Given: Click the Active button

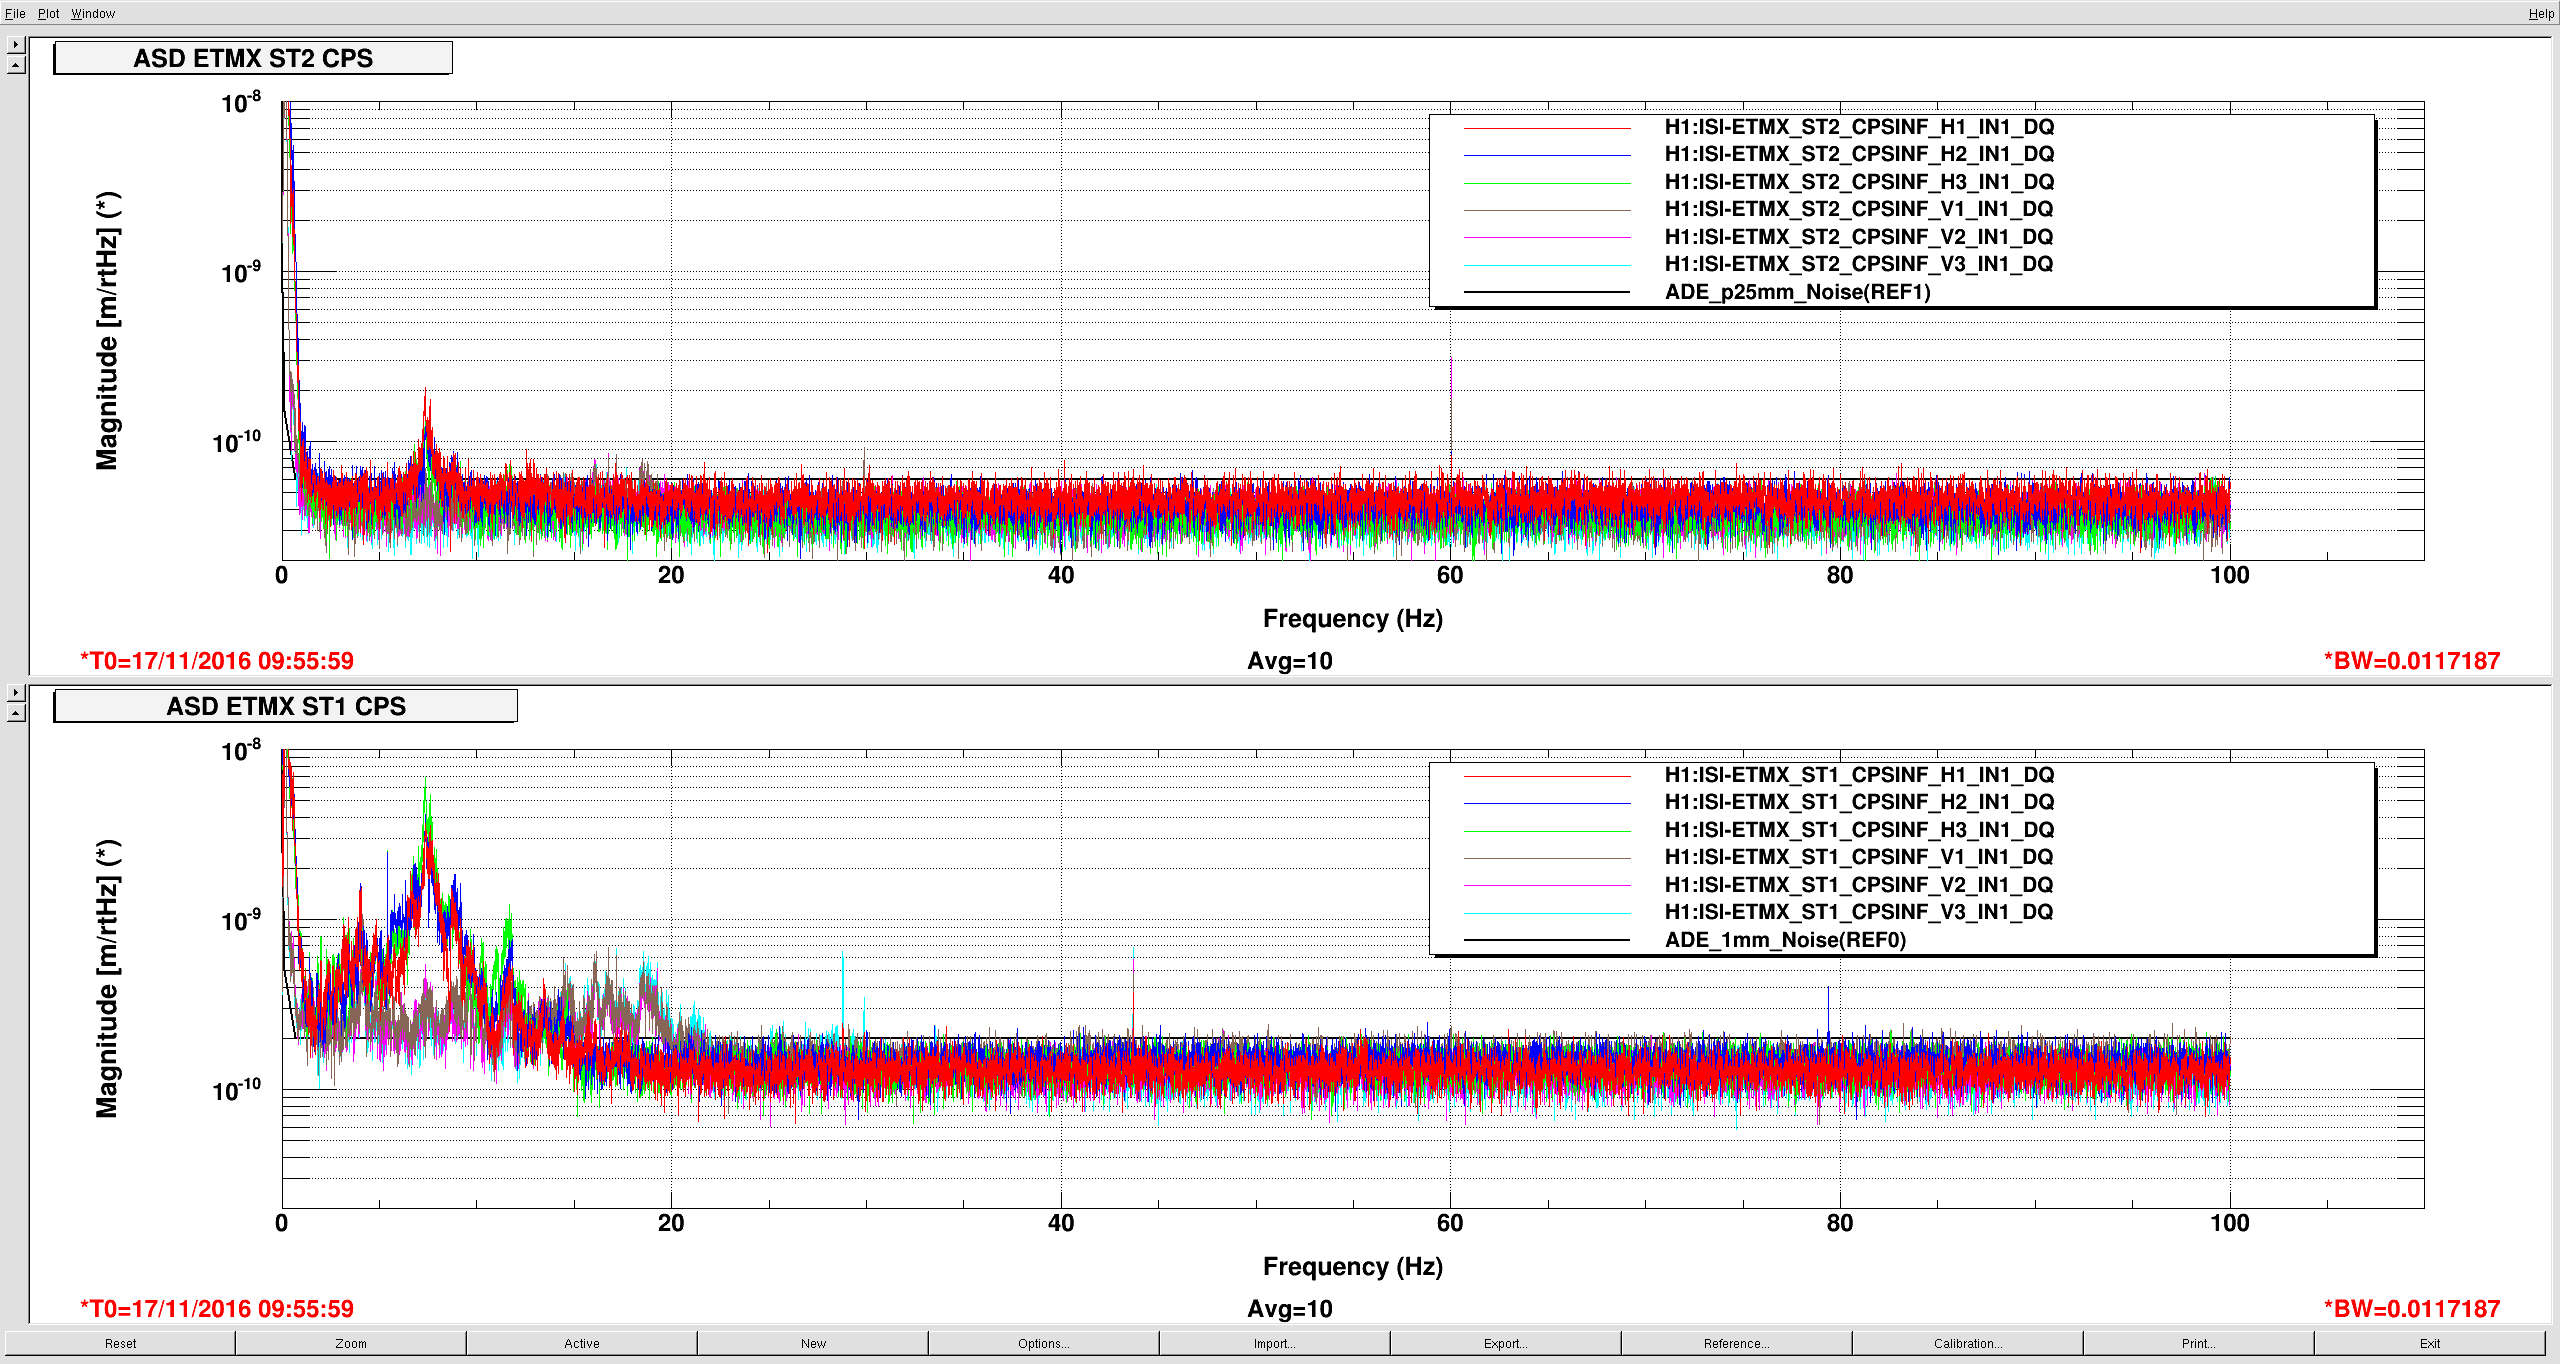Looking at the screenshot, I should pos(582,1343).
